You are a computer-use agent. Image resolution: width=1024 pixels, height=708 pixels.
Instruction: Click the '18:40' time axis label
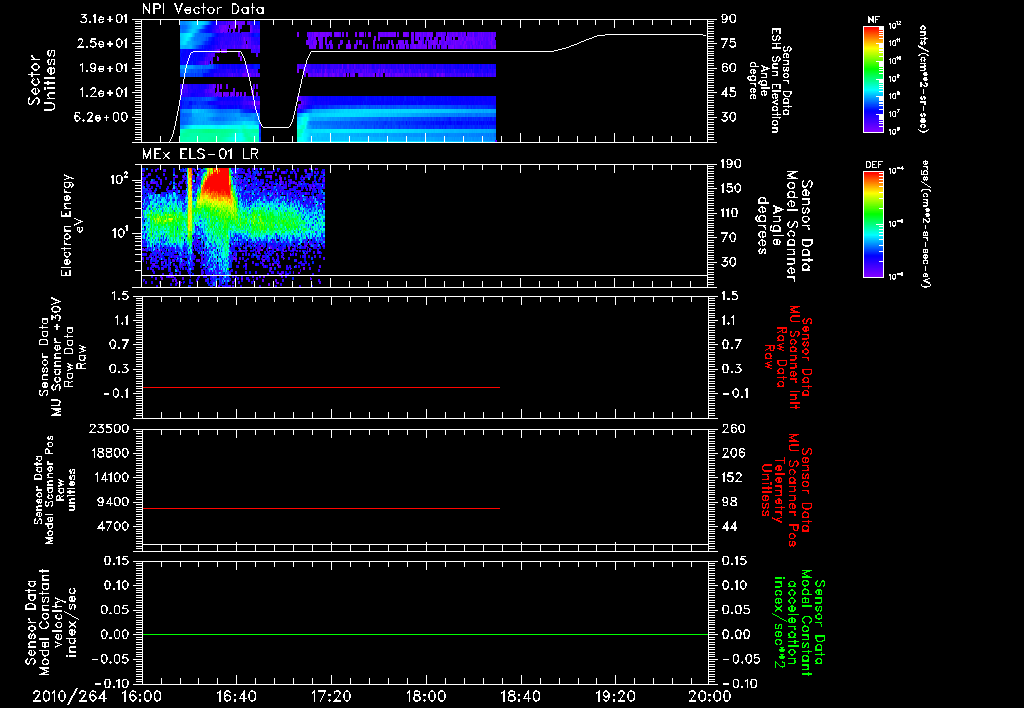pos(520,696)
